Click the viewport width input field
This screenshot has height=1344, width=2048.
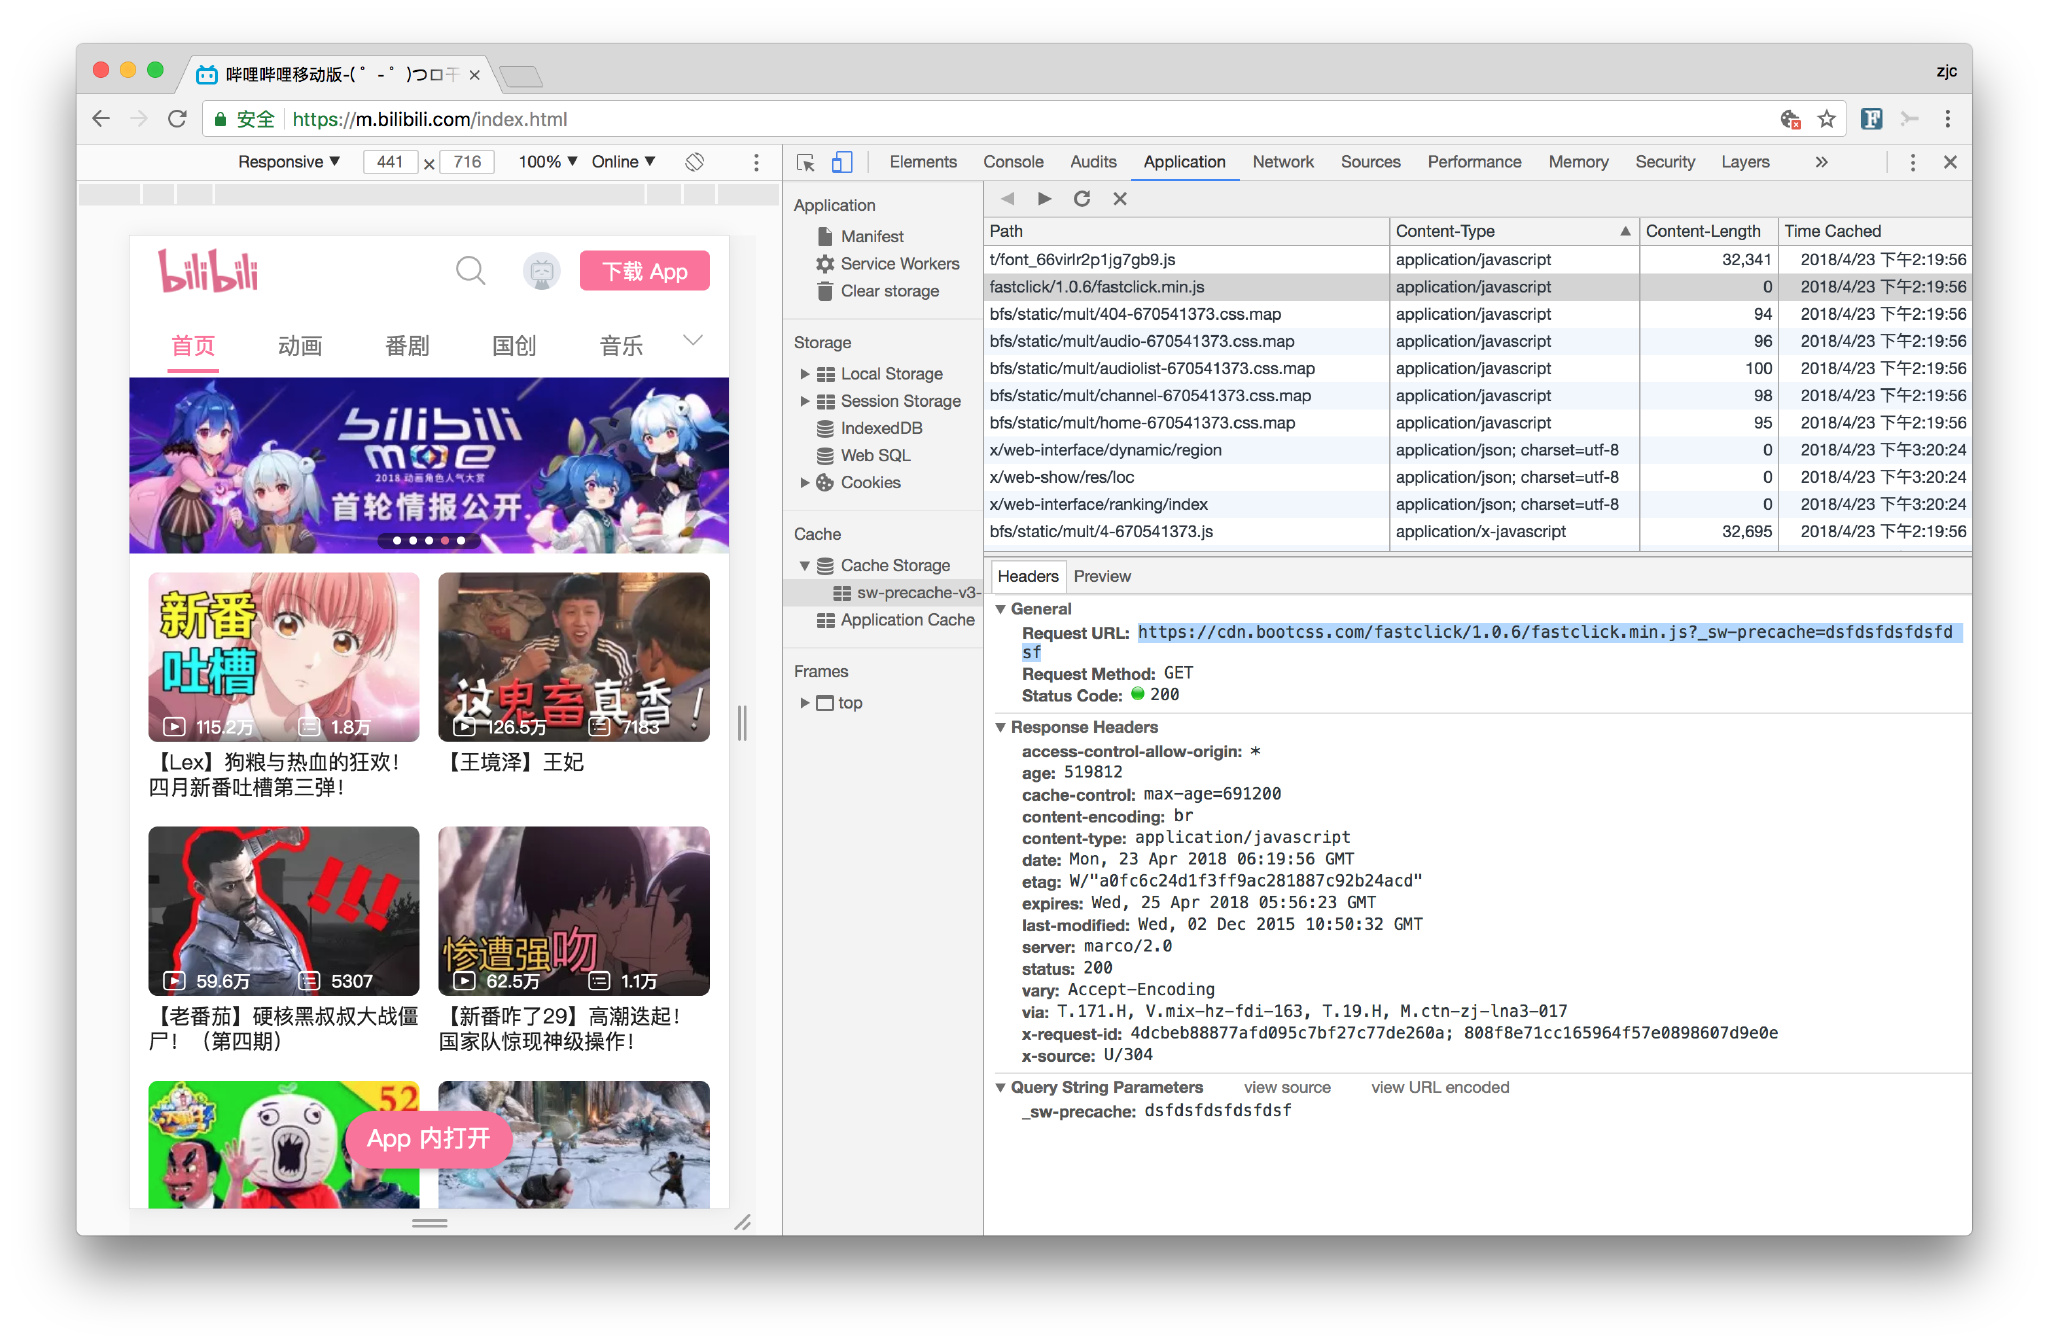(x=390, y=162)
